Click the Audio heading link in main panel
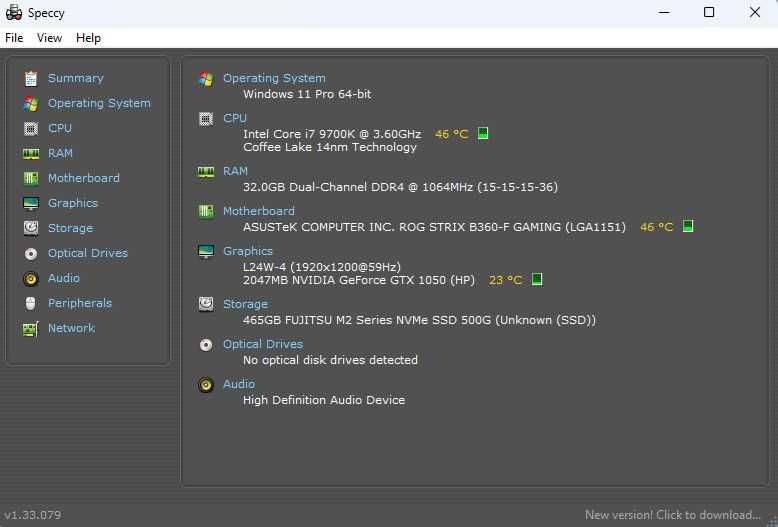778x527 pixels. click(x=239, y=384)
